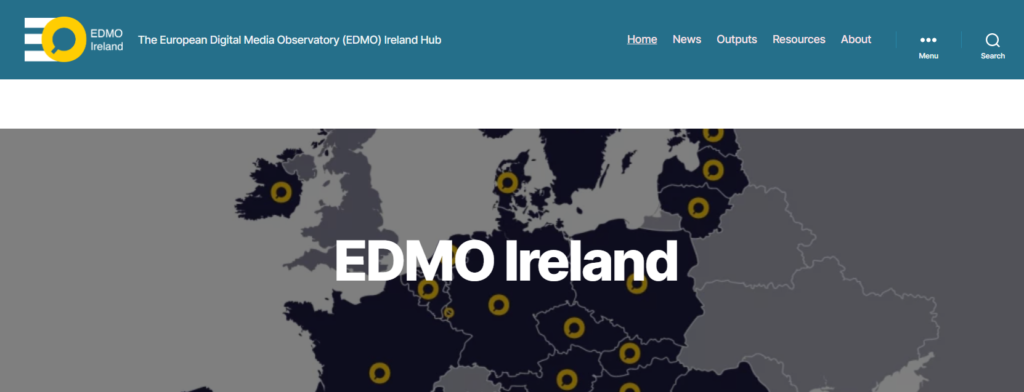Open the Resources menu item

[x=799, y=39]
